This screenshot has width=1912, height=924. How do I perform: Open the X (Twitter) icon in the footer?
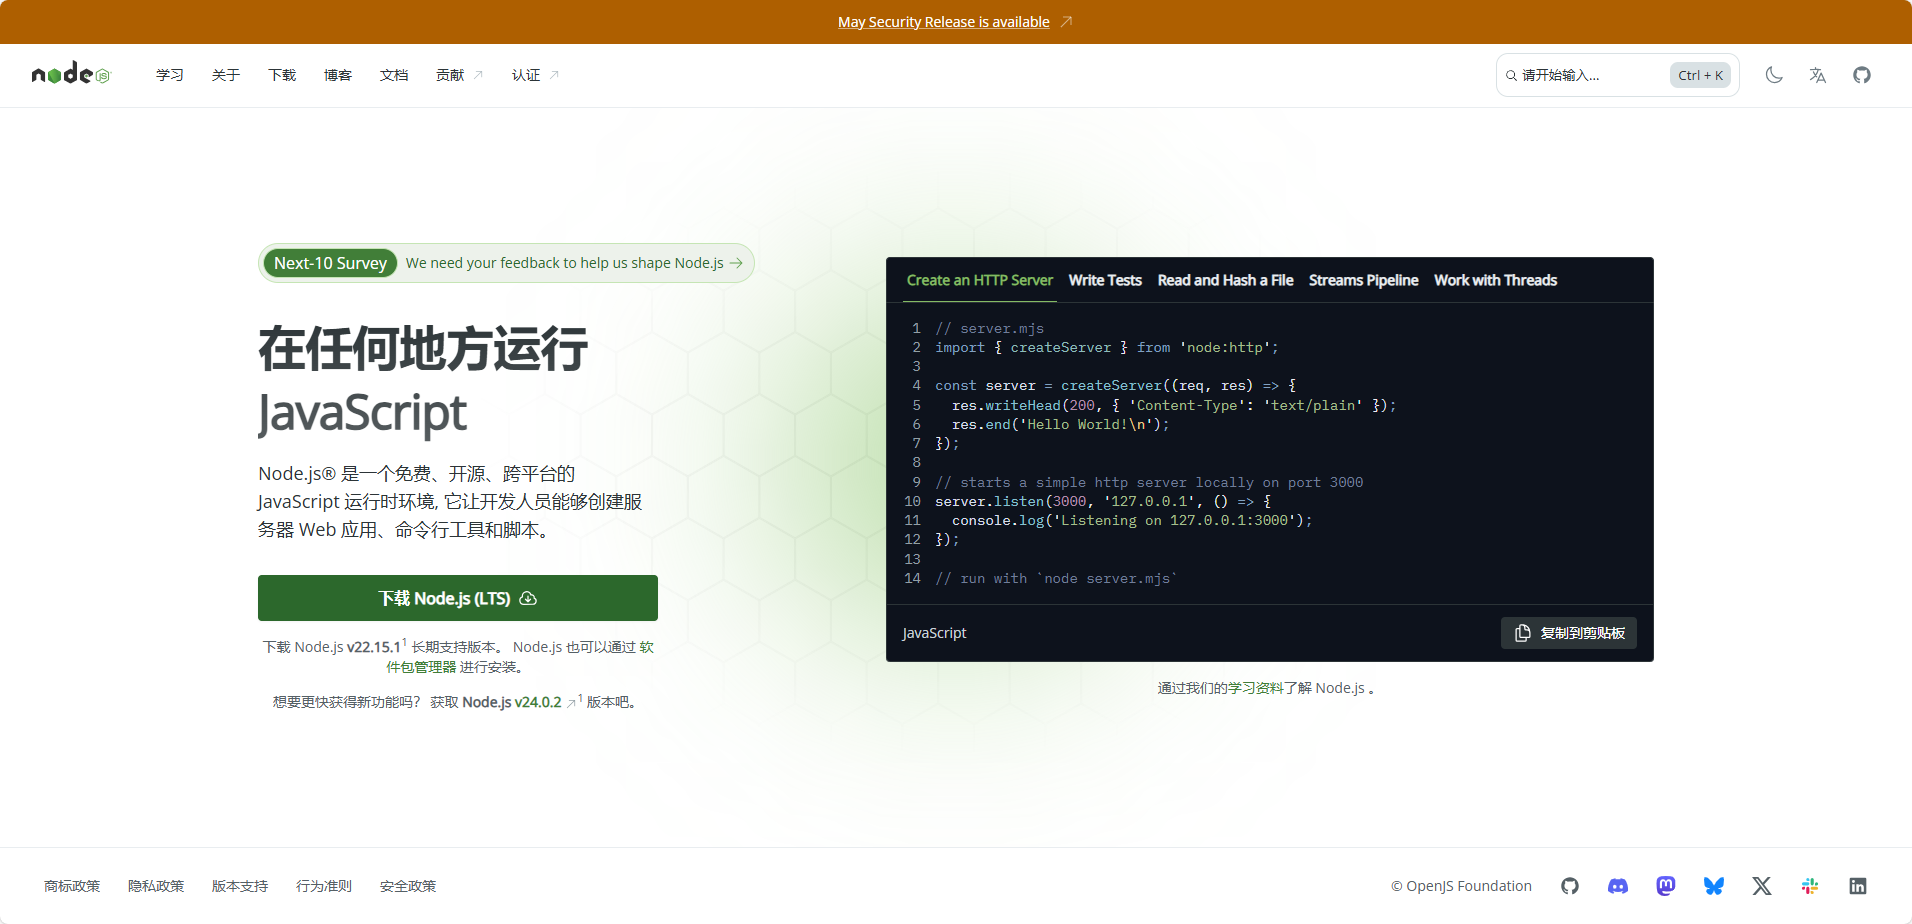[x=1762, y=886]
